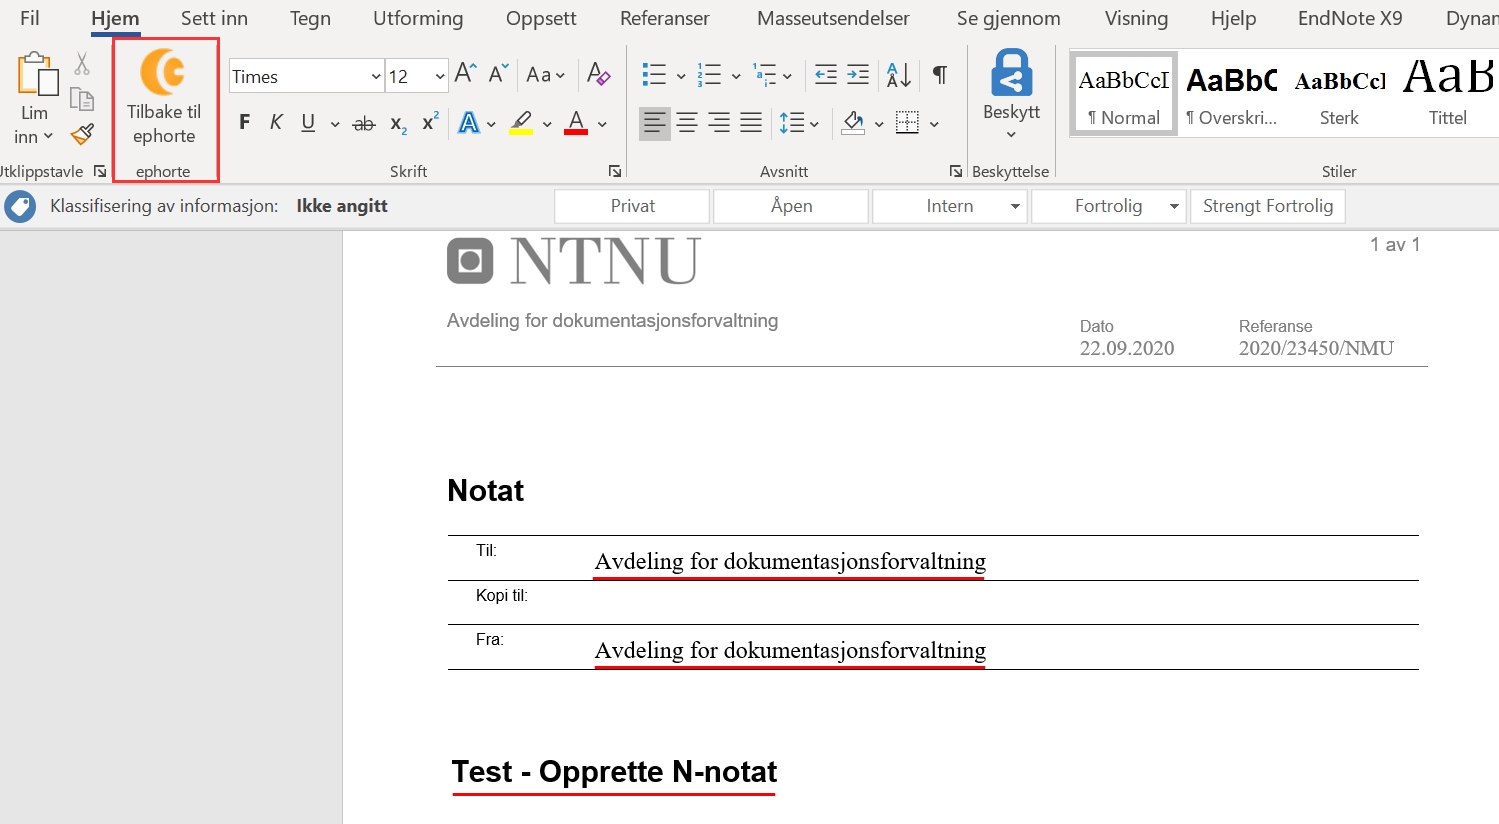Classify the document as Strengt Fortrolig
This screenshot has width=1499, height=824.
(1268, 206)
